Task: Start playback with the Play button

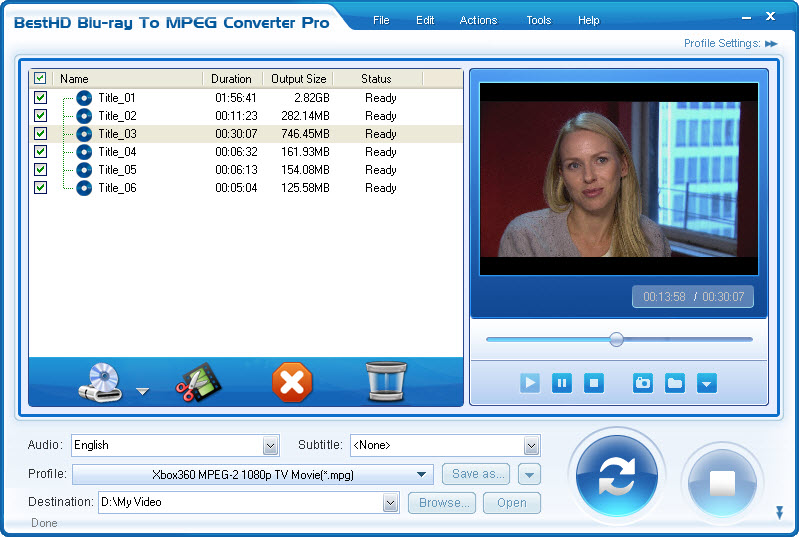Action: [530, 383]
